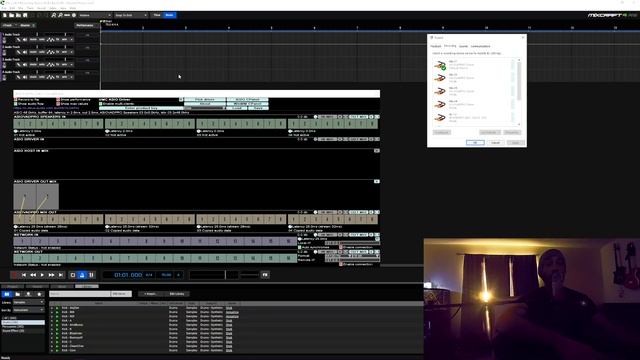Click the Open Project folder icon
The height and width of the screenshot is (360, 640).
(x=12, y=15)
